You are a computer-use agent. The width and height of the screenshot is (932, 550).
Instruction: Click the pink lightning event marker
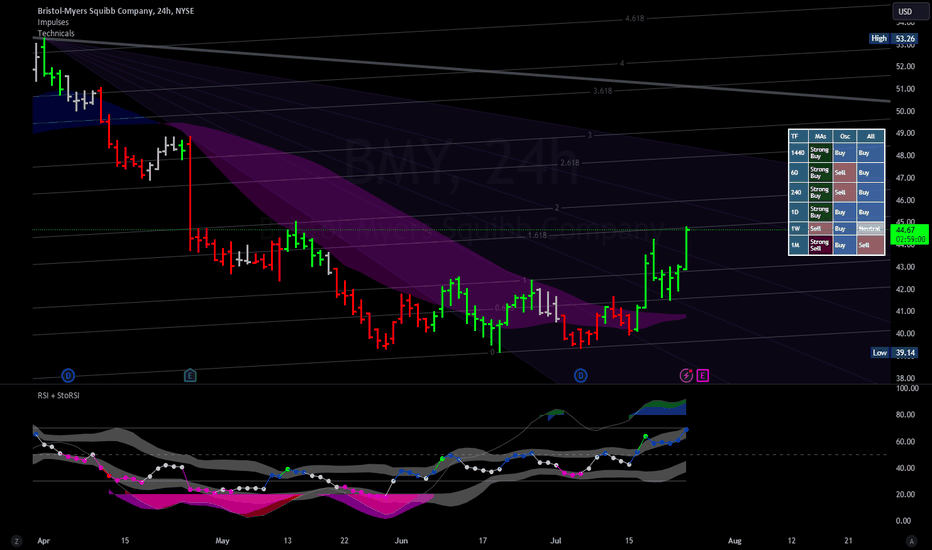(686, 375)
